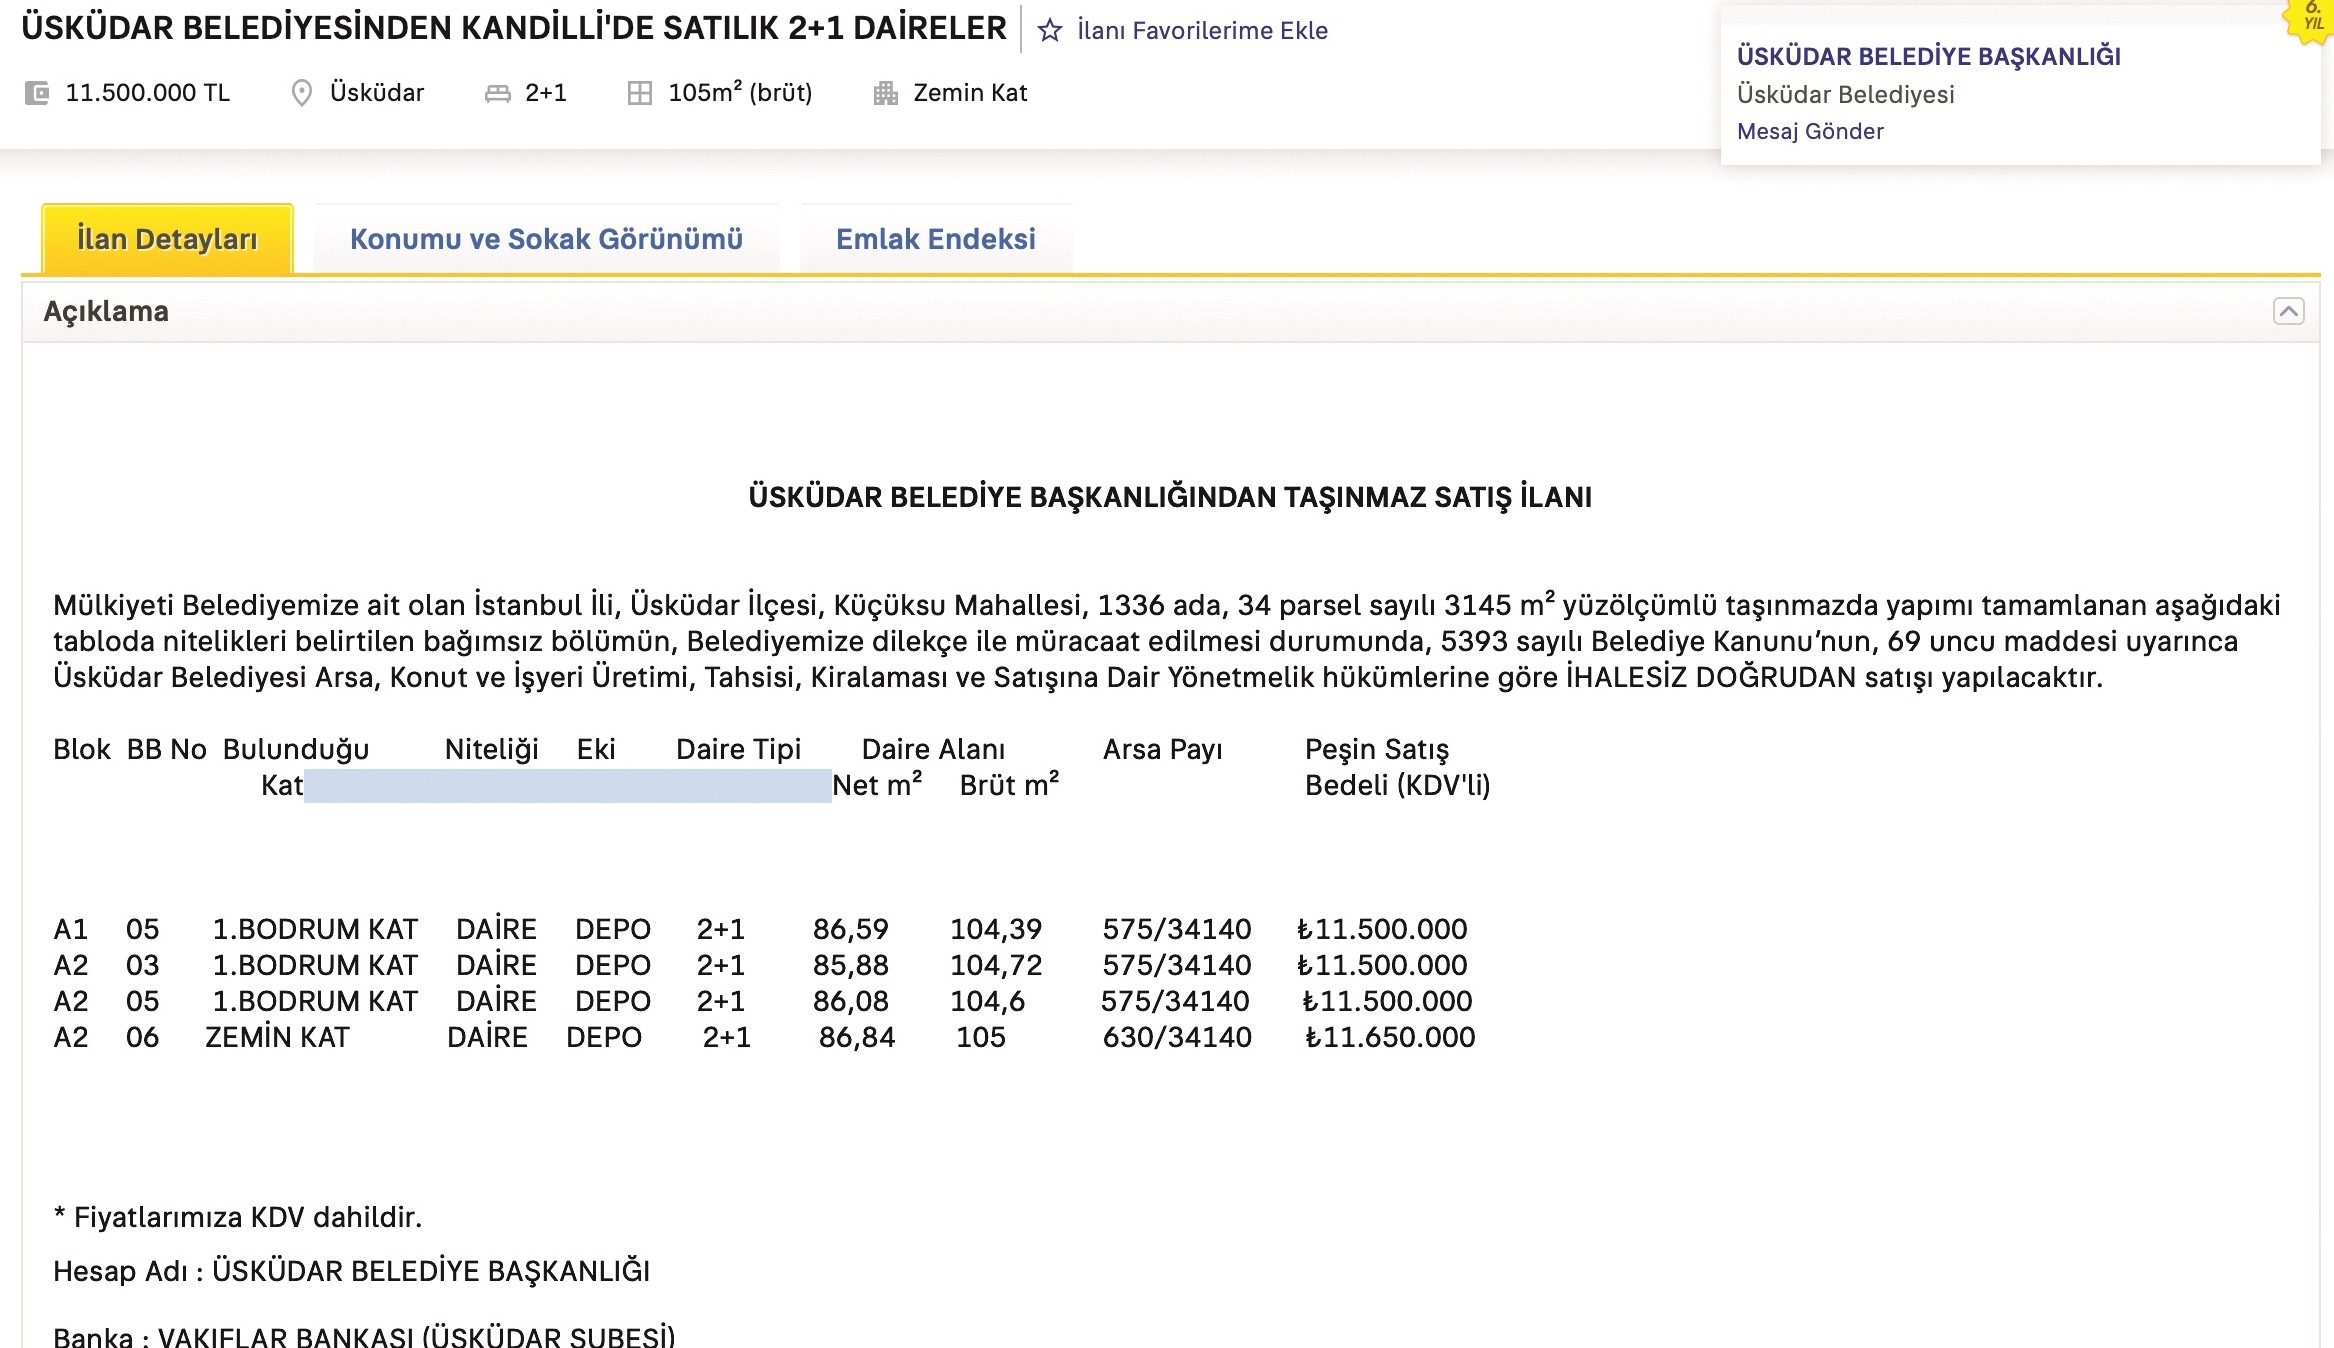Screen dimensions: 2334x1348
Task: Open the İlan Detayları tab
Action: point(167,239)
